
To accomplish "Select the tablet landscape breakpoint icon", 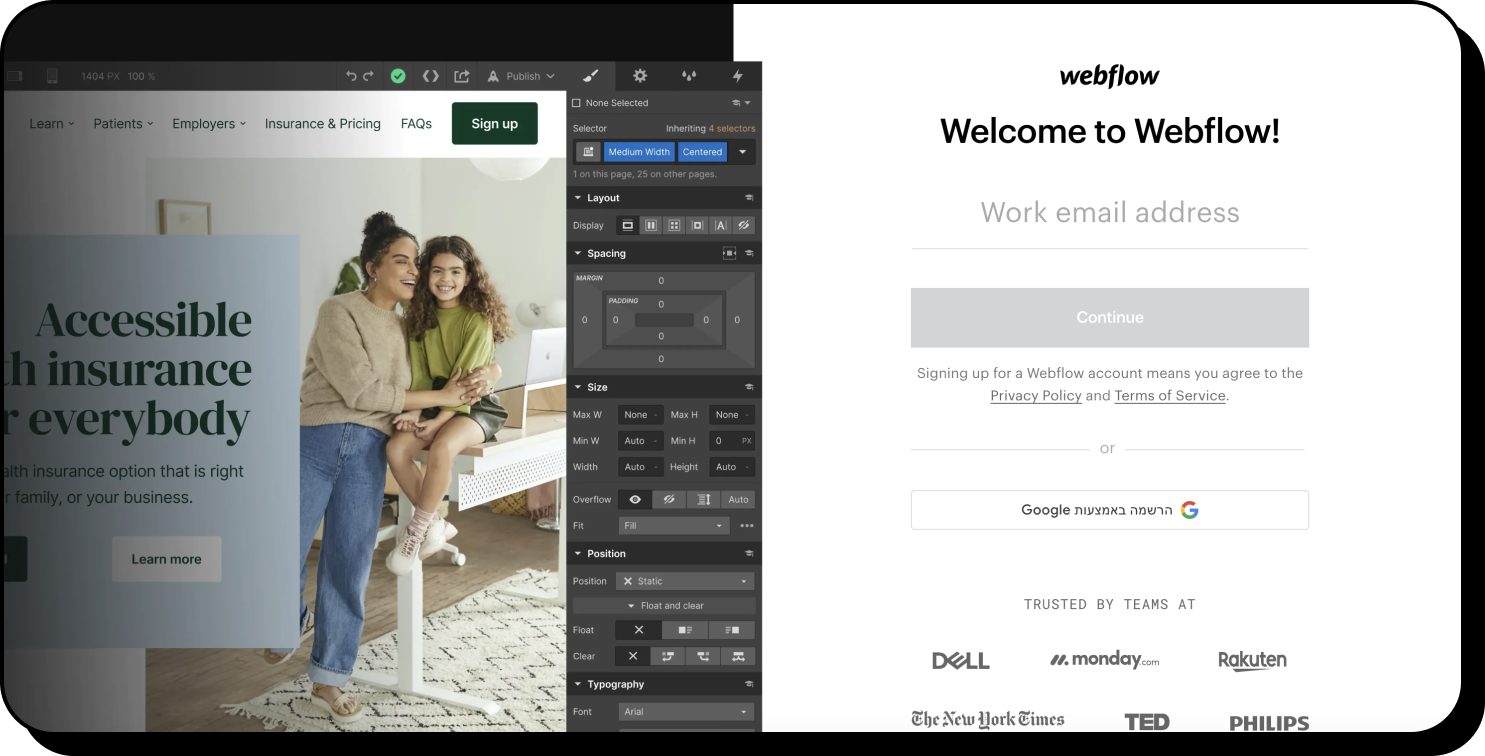I will 14,76.
